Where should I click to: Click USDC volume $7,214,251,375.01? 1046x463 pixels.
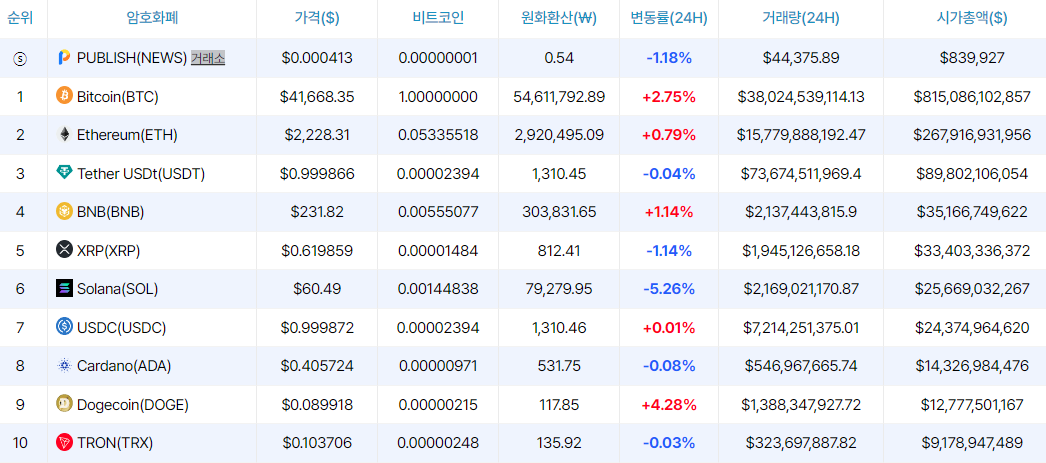pyautogui.click(x=801, y=327)
